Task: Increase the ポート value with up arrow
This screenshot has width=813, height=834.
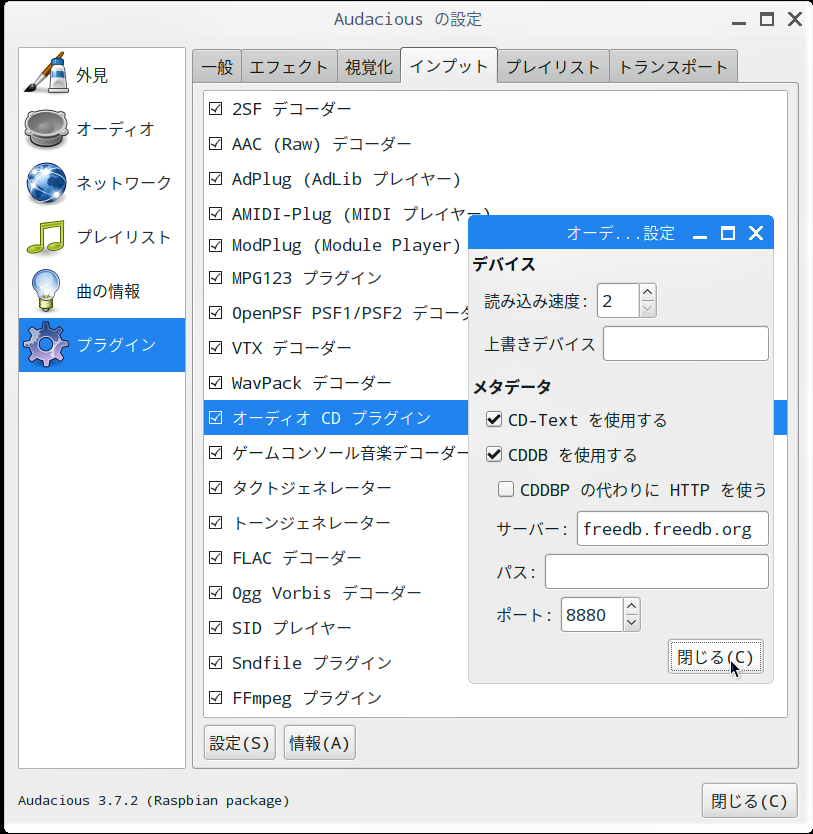Action: click(x=631, y=606)
